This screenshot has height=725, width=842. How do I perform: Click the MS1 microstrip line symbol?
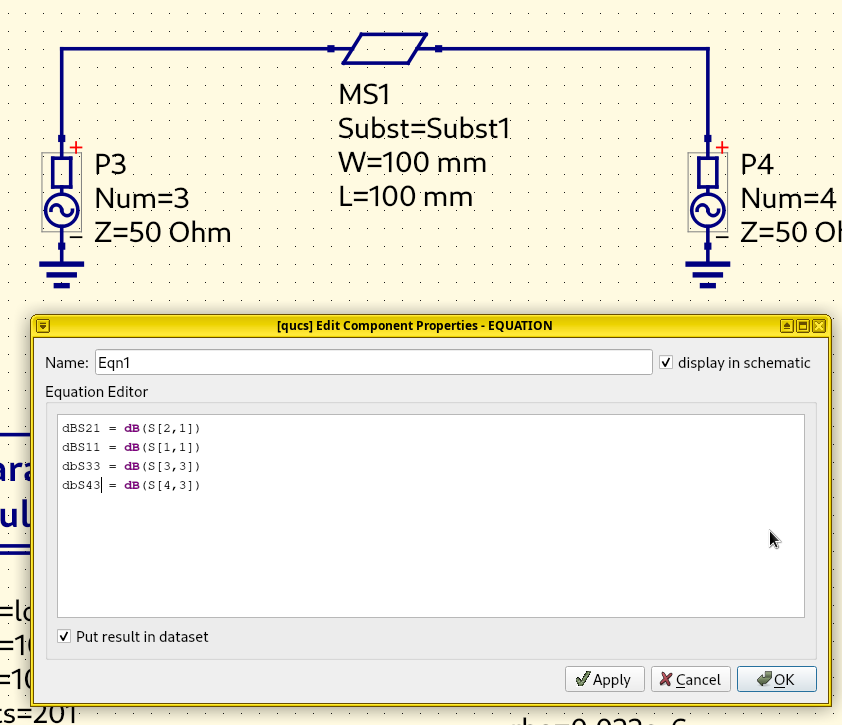click(385, 48)
